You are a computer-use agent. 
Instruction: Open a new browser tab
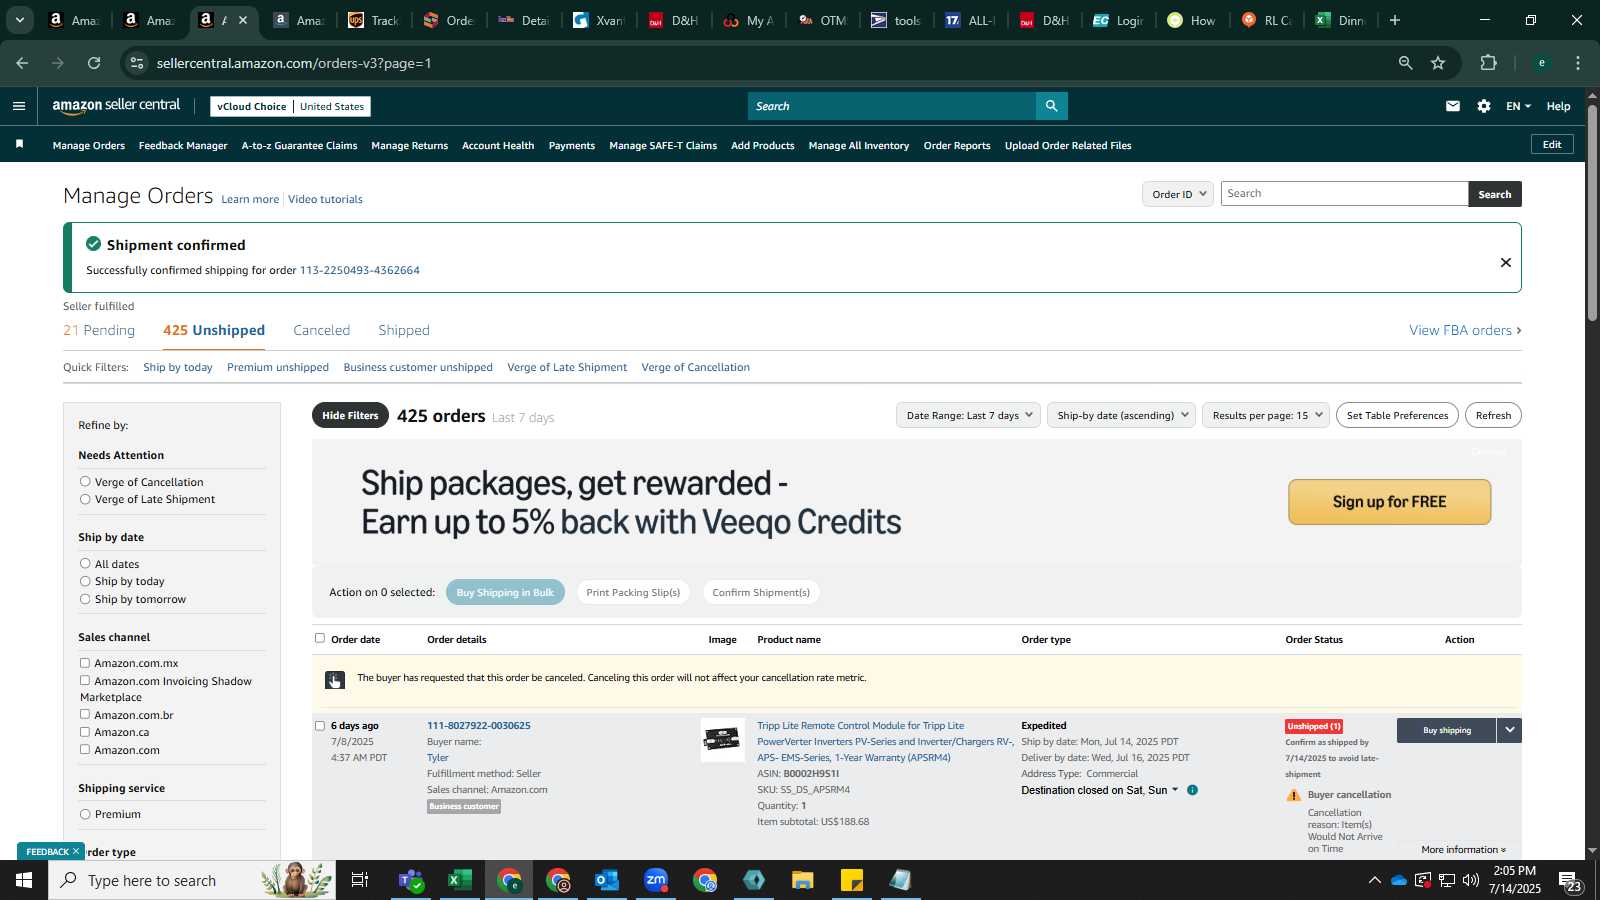pos(1395,20)
